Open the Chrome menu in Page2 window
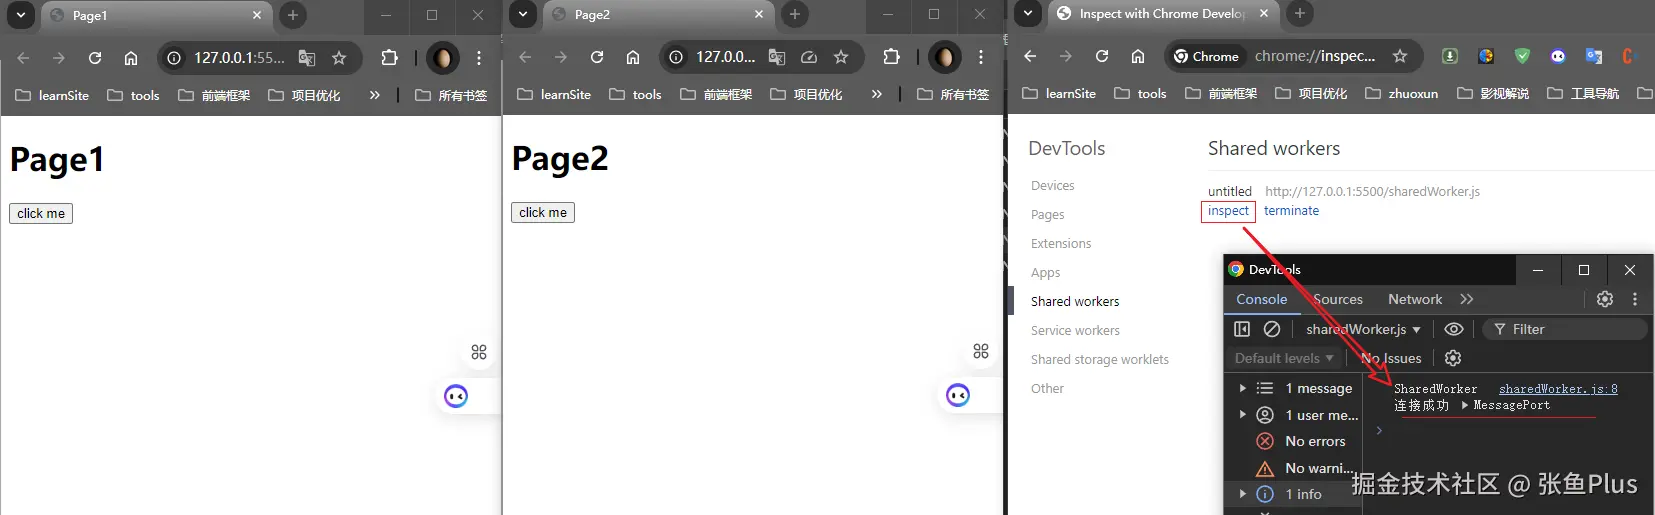 click(x=981, y=57)
